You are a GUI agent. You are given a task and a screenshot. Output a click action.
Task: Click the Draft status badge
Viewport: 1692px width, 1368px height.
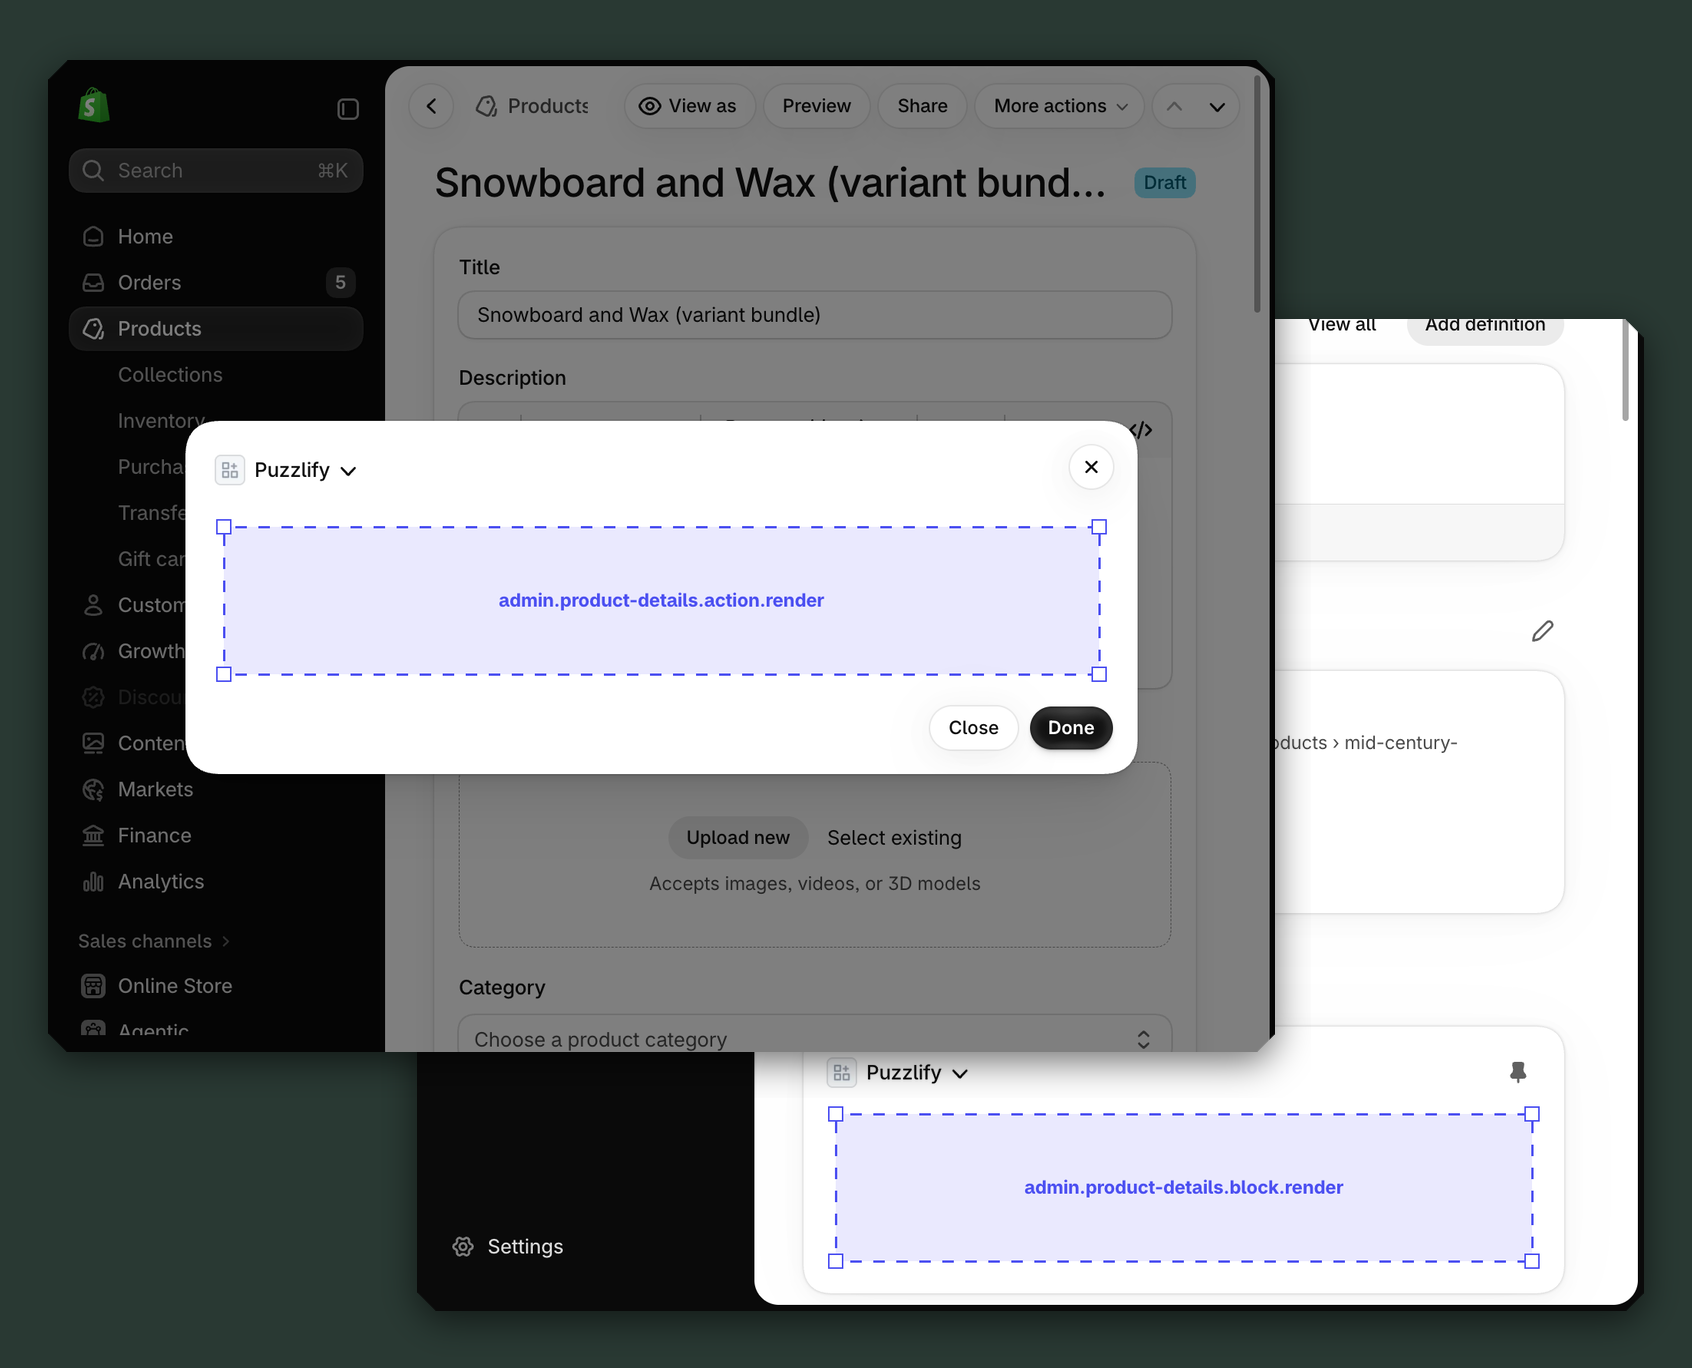1165,183
